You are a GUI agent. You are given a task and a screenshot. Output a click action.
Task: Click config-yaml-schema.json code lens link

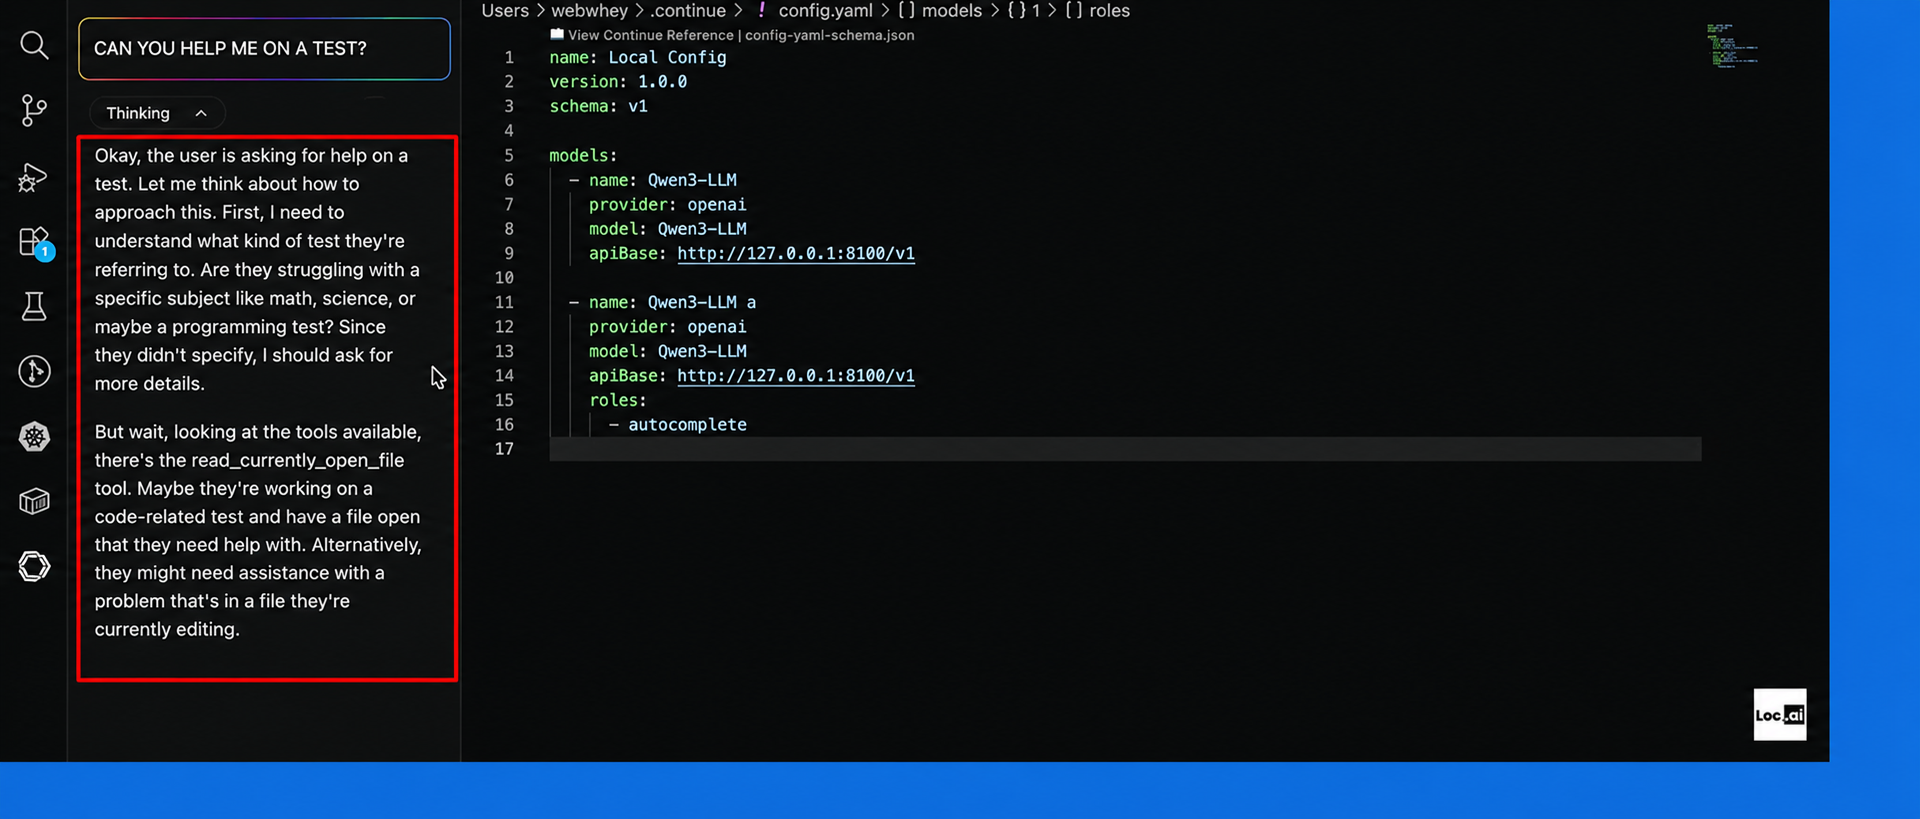pos(829,35)
